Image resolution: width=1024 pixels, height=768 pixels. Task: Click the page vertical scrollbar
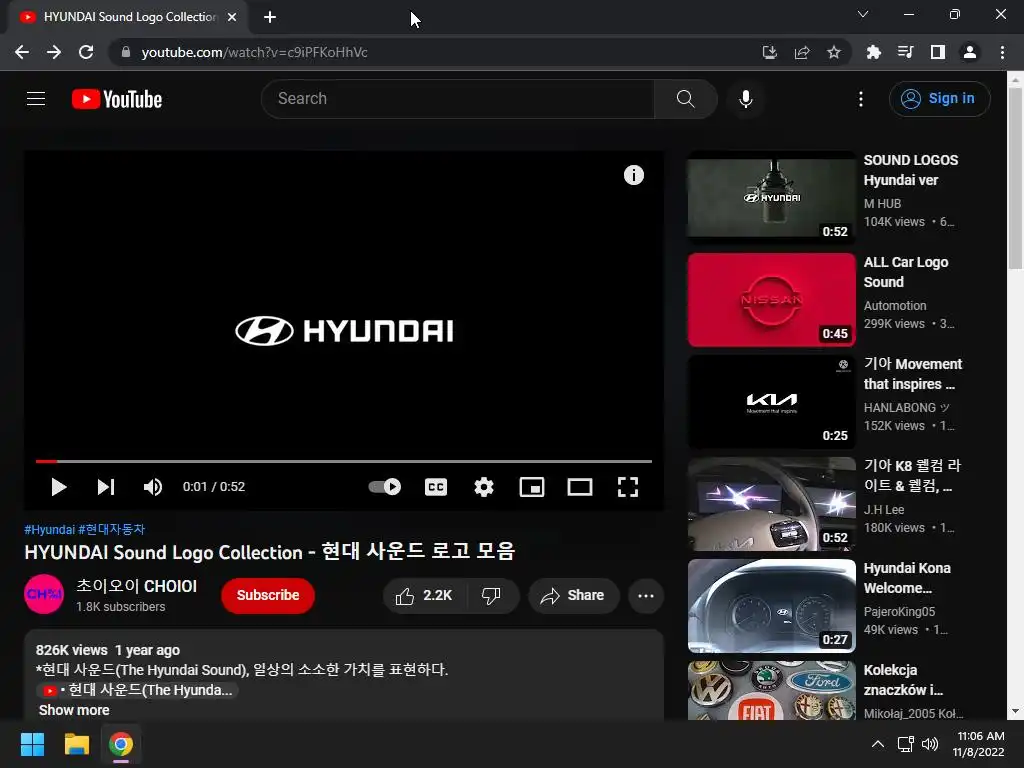pyautogui.click(x=1015, y=176)
